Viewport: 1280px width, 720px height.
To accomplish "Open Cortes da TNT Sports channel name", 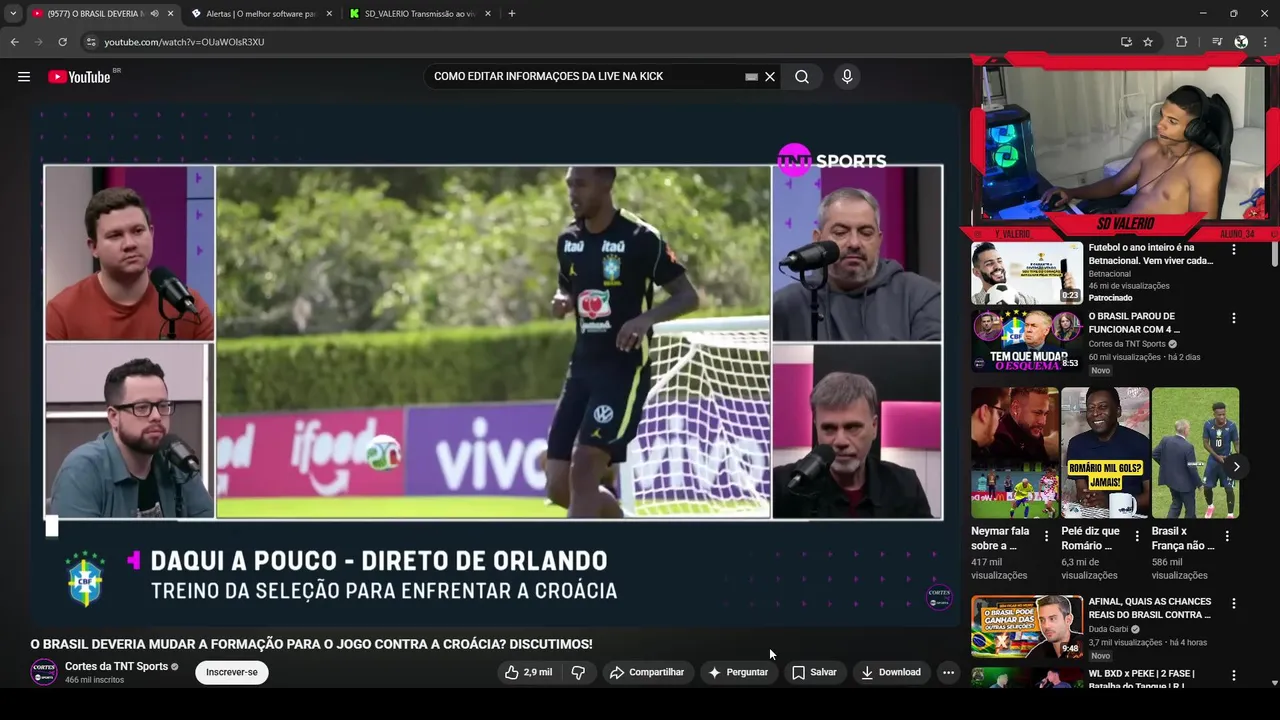I will [116, 666].
